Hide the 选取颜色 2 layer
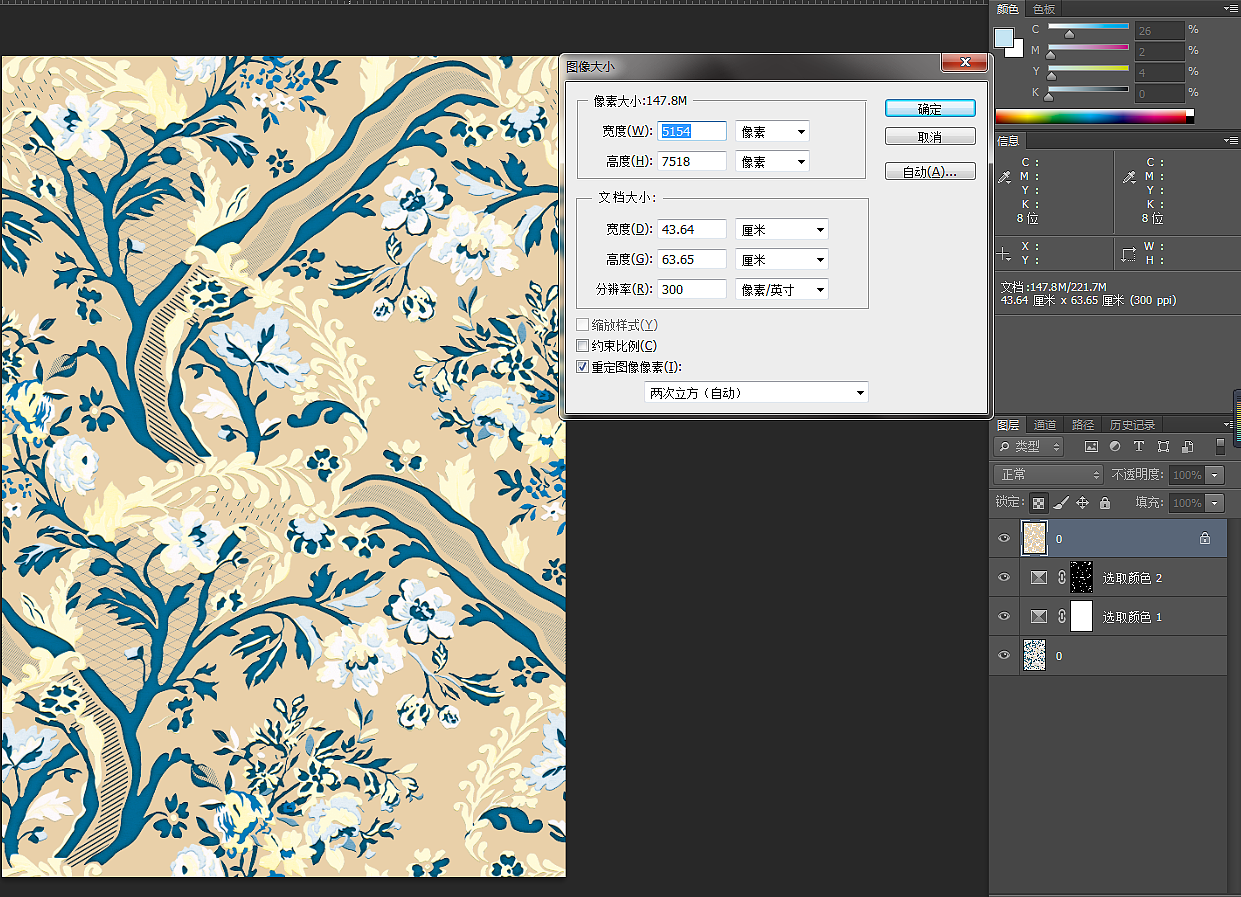 pyautogui.click(x=1004, y=578)
